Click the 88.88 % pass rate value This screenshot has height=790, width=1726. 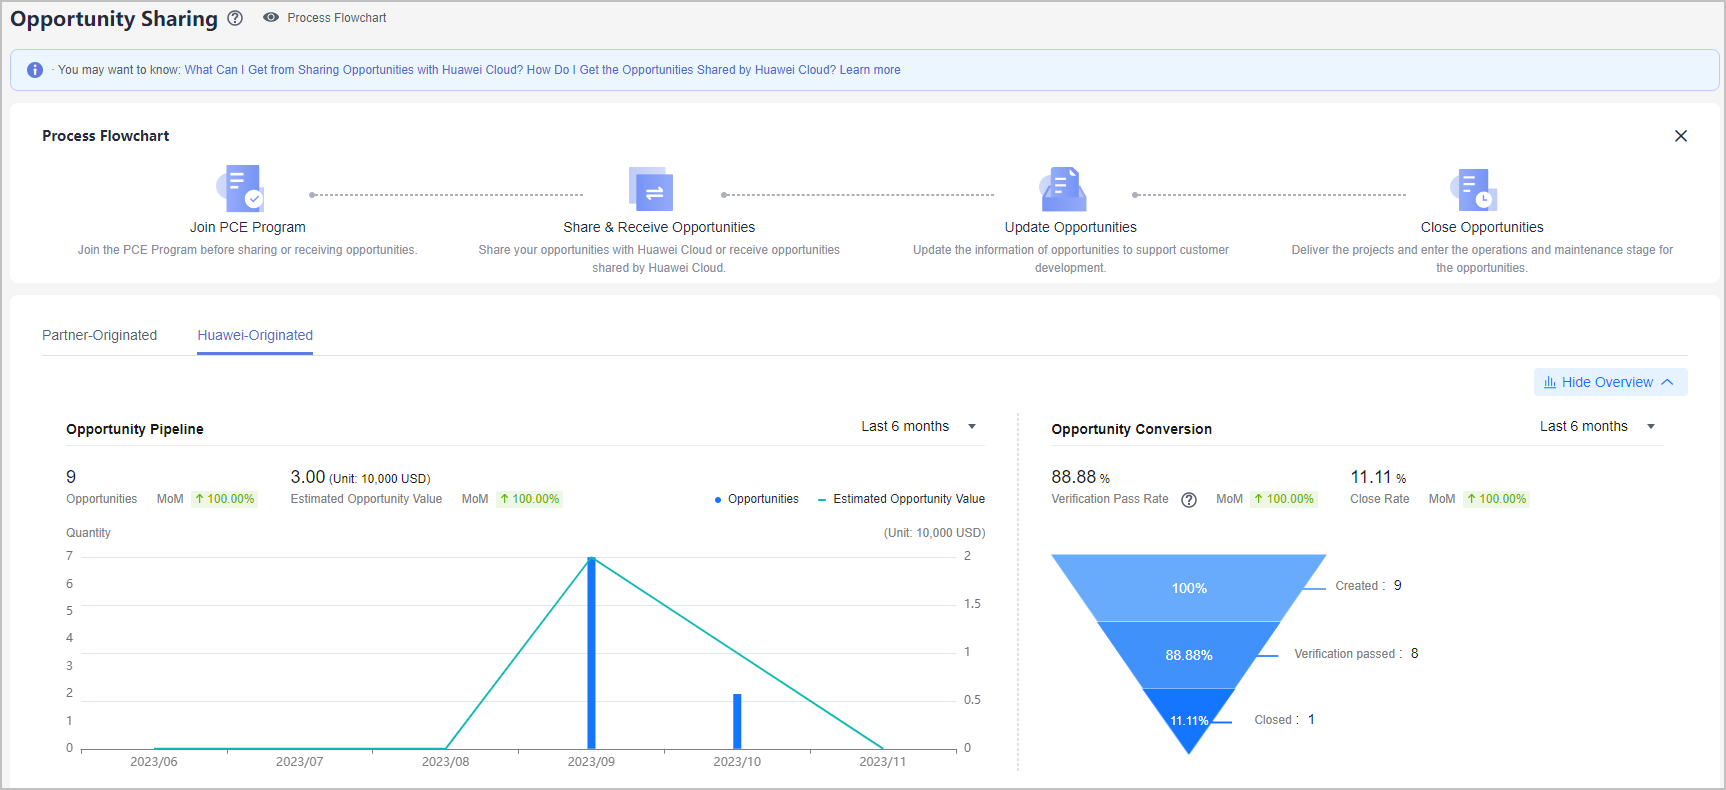point(1081,477)
